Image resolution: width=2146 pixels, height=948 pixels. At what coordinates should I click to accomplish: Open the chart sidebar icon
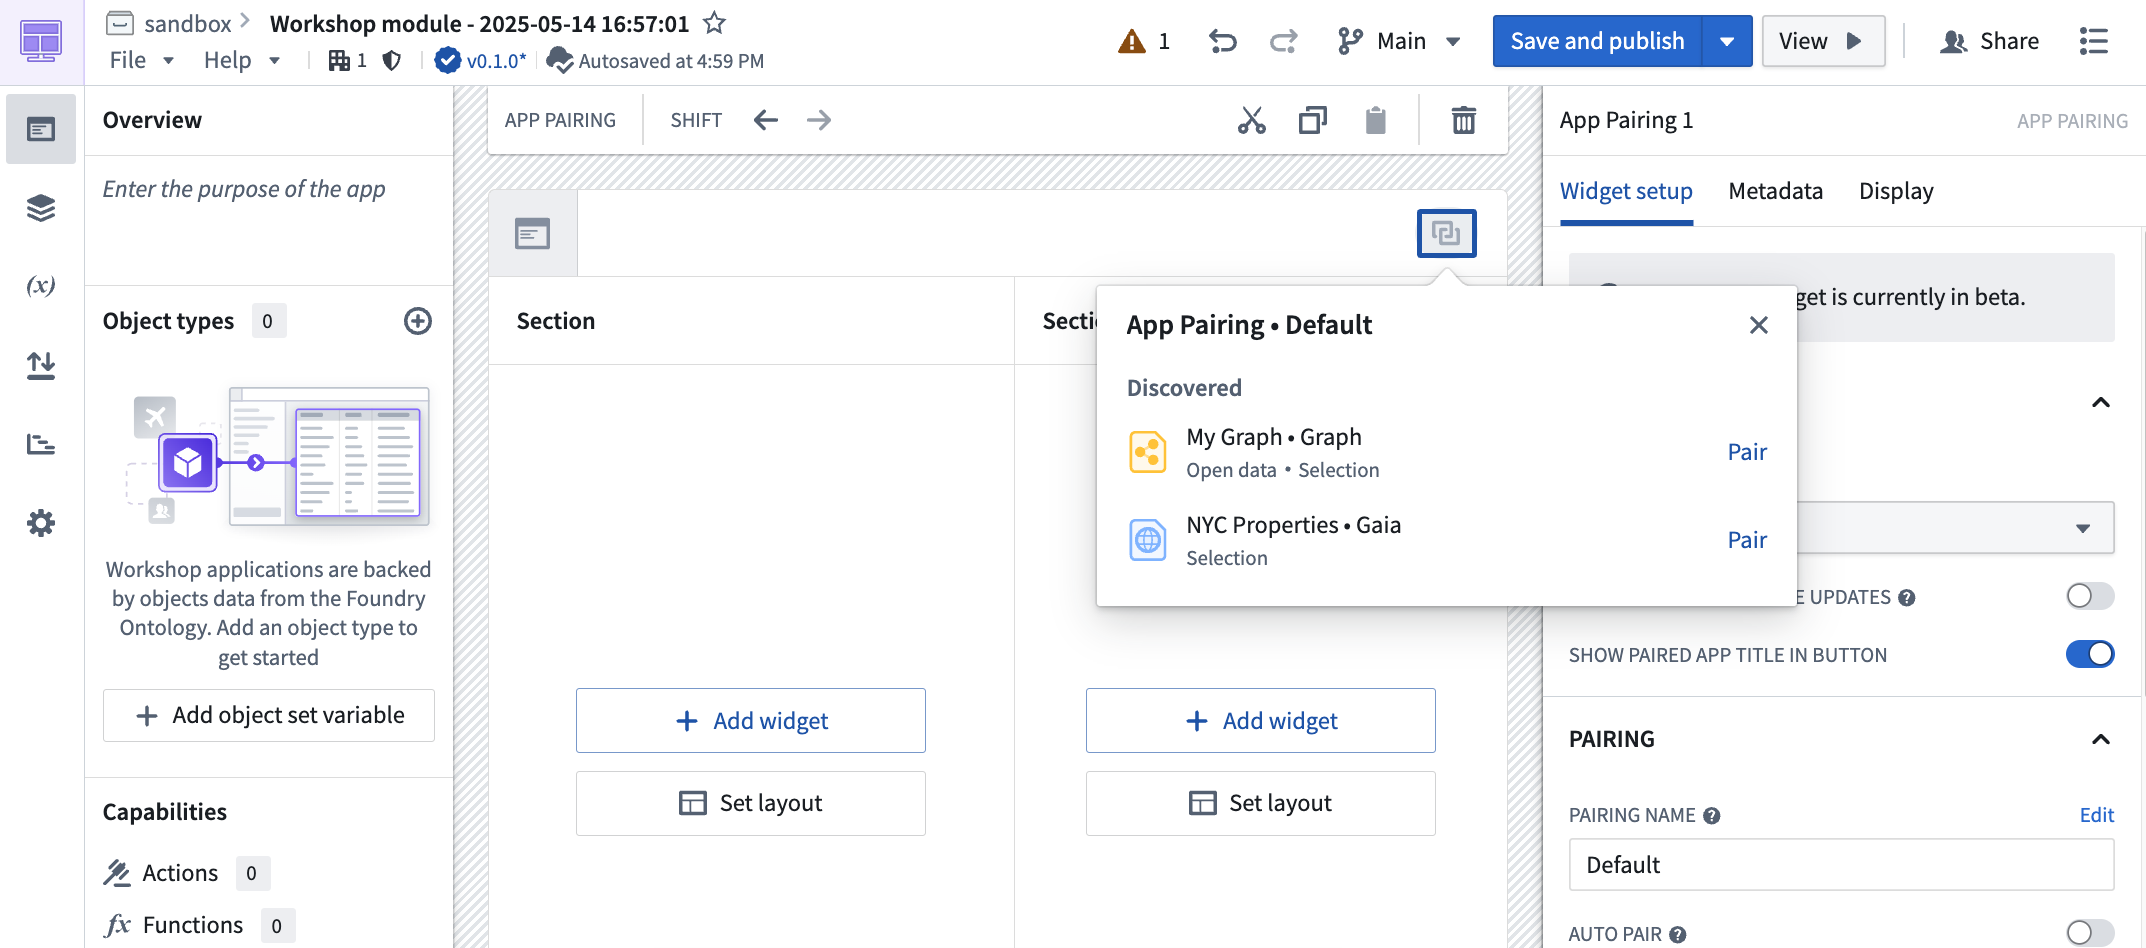(x=41, y=444)
